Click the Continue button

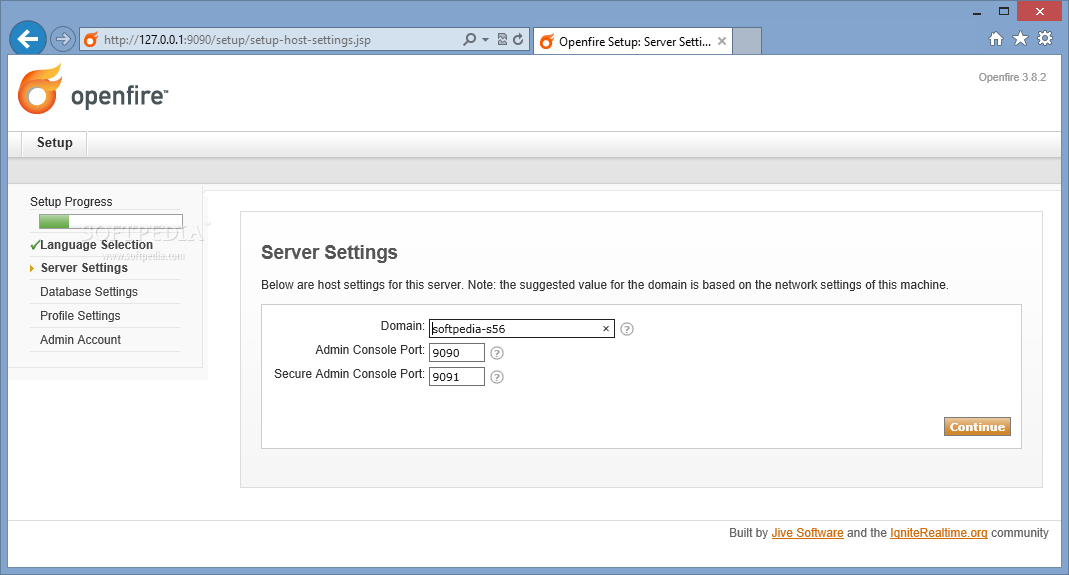pyautogui.click(x=977, y=426)
